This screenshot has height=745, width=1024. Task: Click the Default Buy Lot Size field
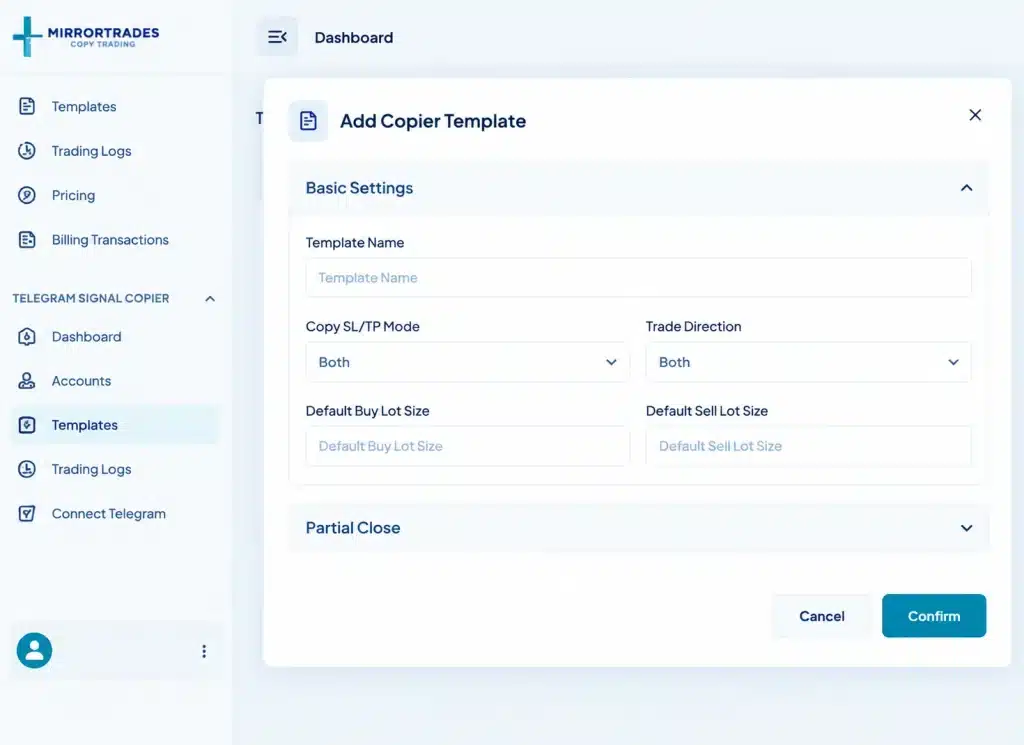468,446
